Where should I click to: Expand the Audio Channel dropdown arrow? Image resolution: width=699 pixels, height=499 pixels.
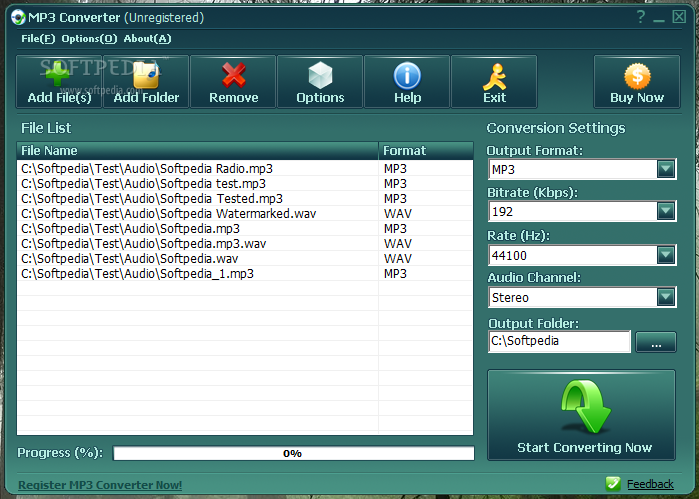[x=666, y=297]
